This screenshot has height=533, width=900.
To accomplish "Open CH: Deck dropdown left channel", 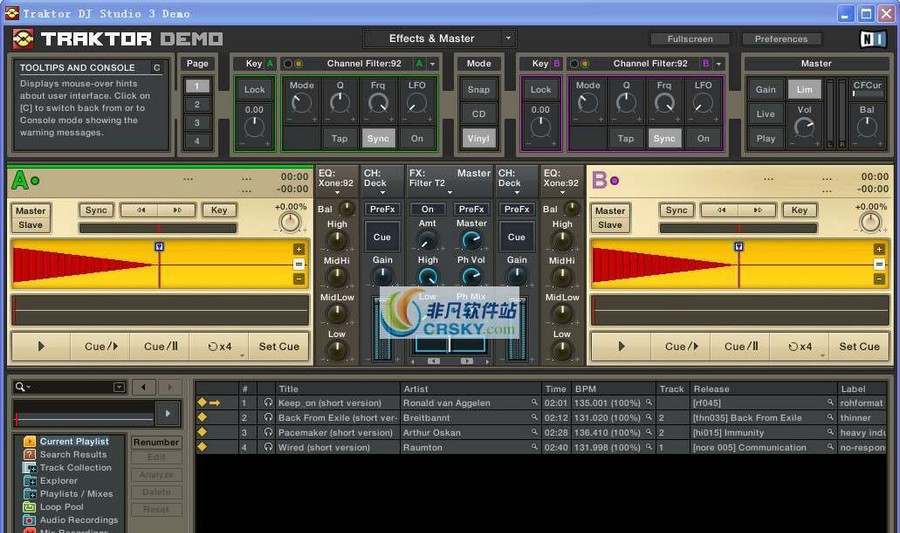I will pyautogui.click(x=382, y=193).
